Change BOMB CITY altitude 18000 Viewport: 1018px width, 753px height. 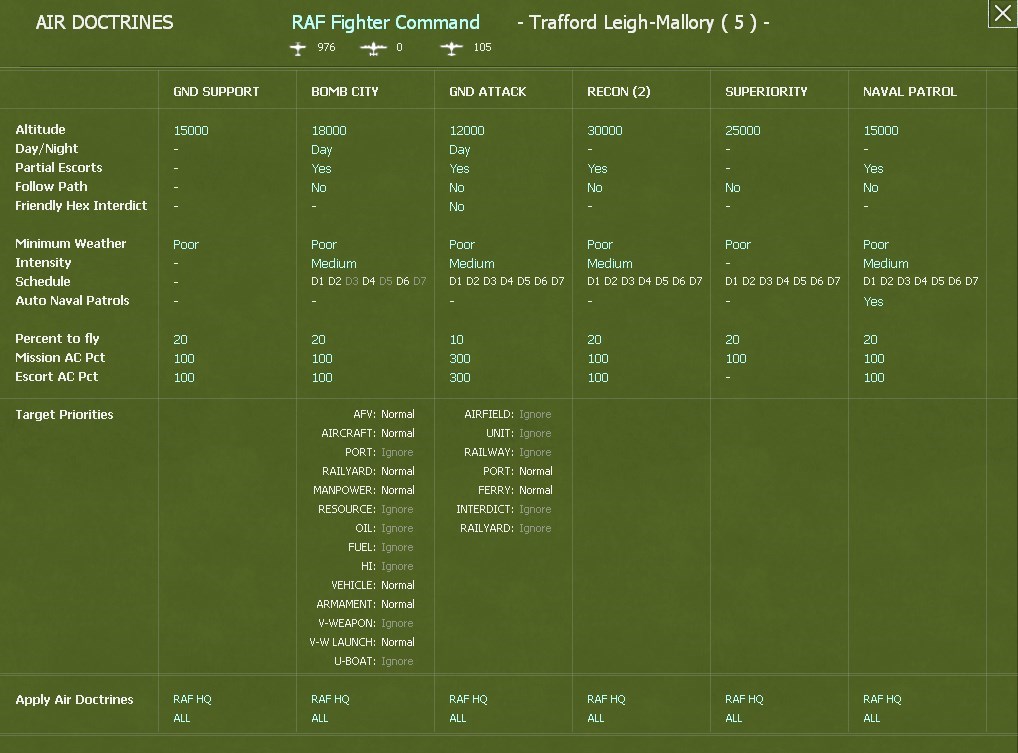329,130
